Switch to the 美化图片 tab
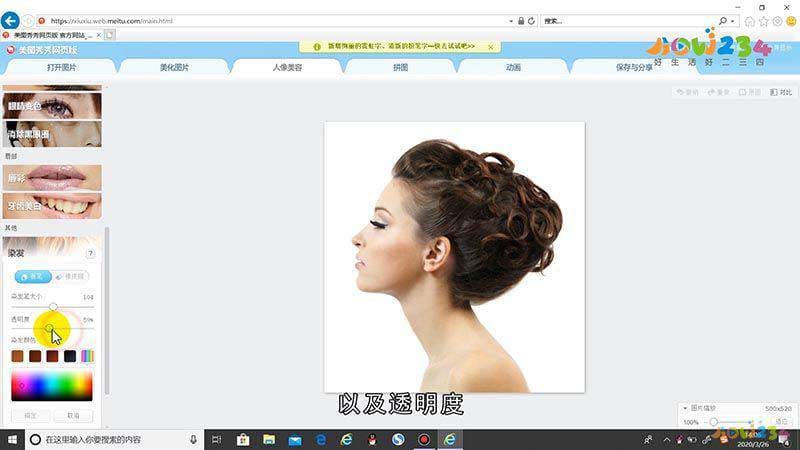This screenshot has height=450, width=800. click(x=174, y=67)
